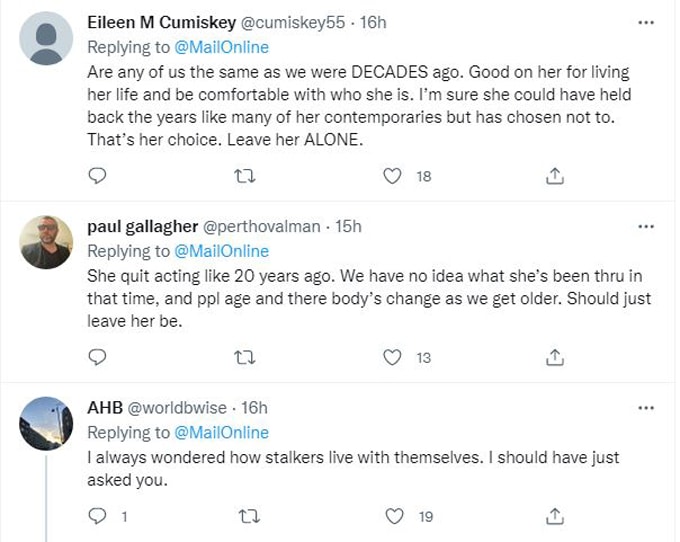680x542 pixels.
Task: Share paul gallagher's tweet
Action: pos(555,357)
